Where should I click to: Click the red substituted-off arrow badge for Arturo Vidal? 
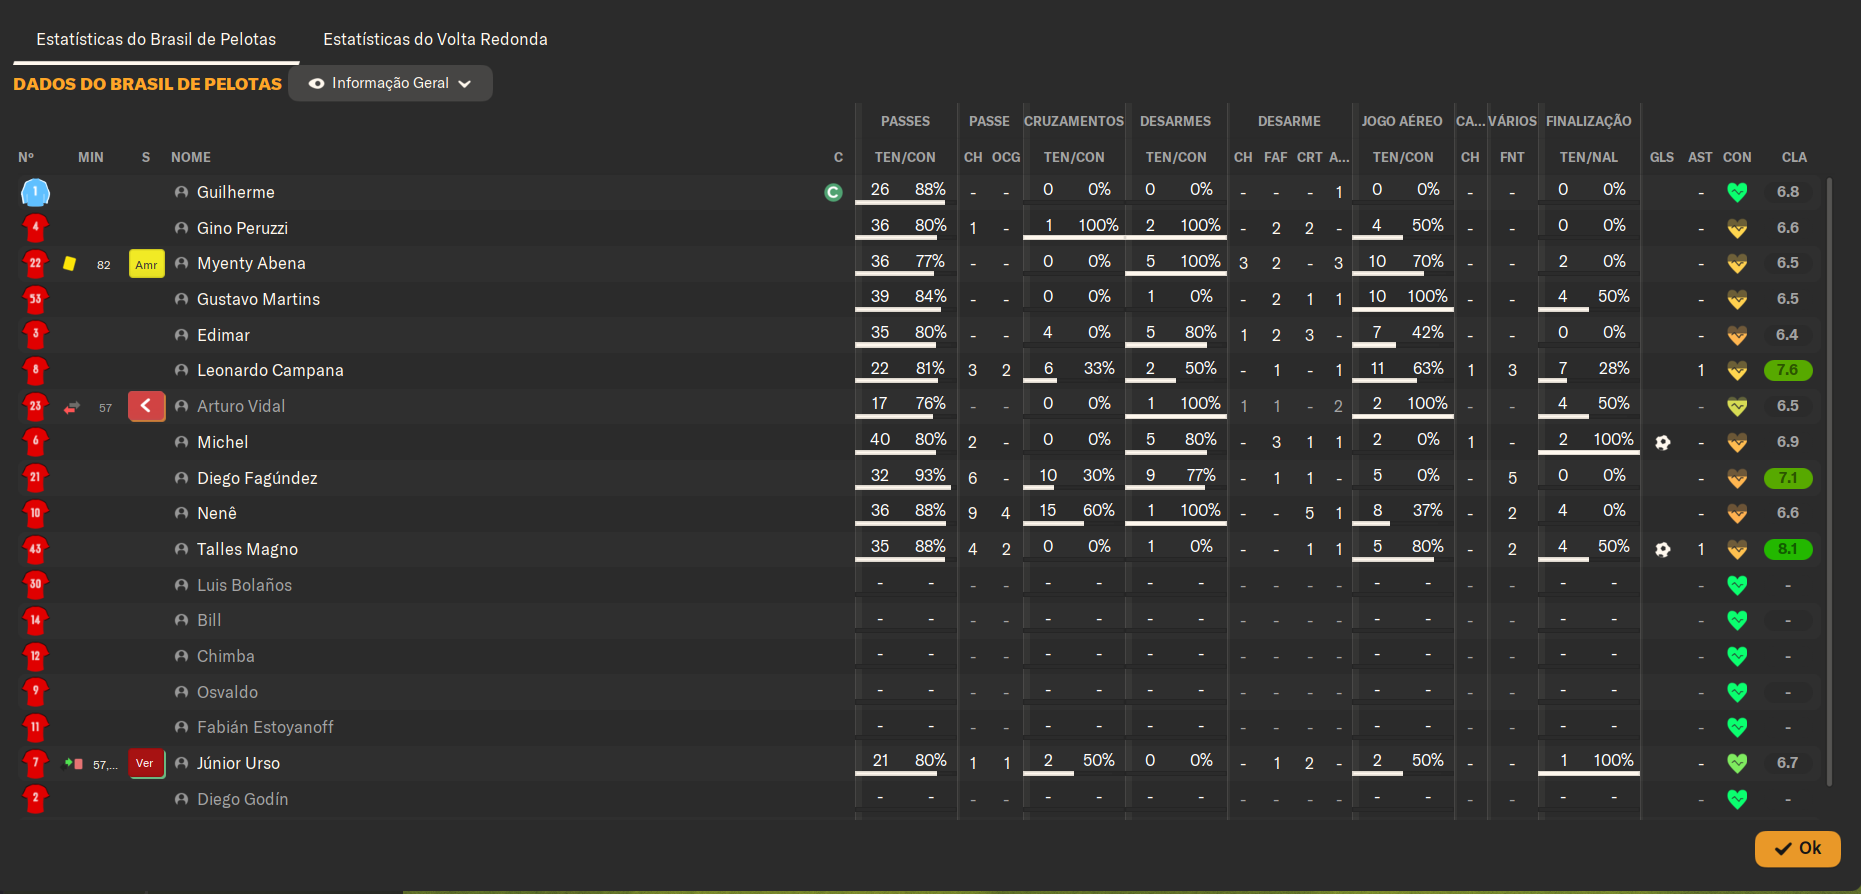[147, 406]
